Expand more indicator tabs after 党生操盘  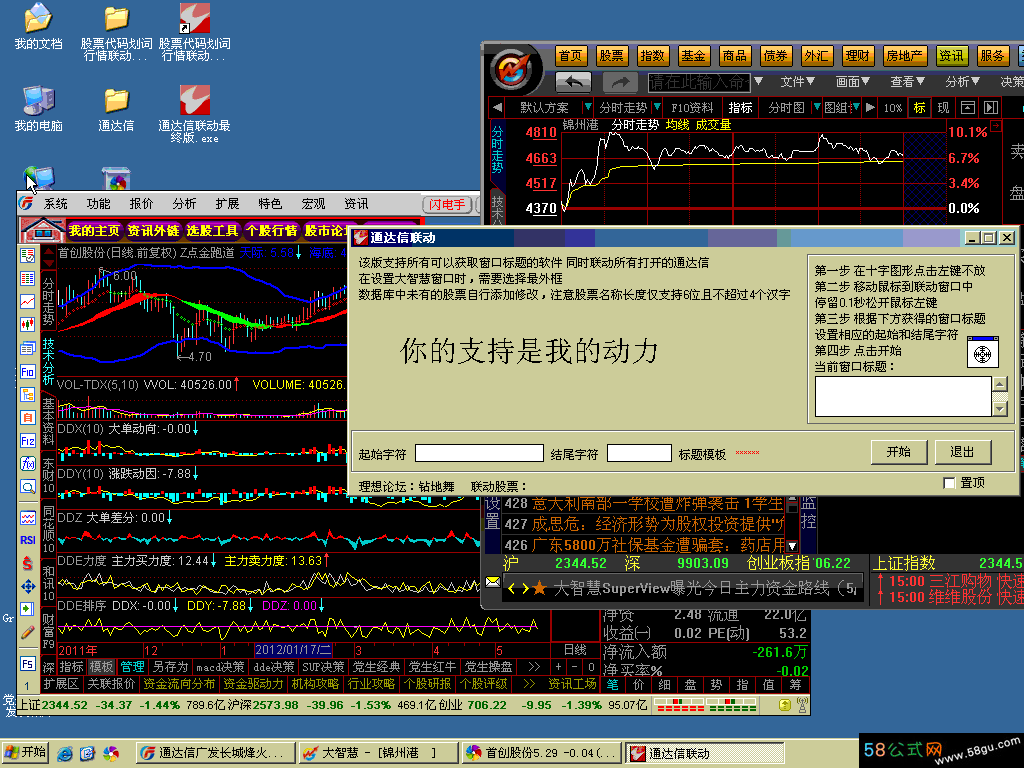[x=534, y=667]
